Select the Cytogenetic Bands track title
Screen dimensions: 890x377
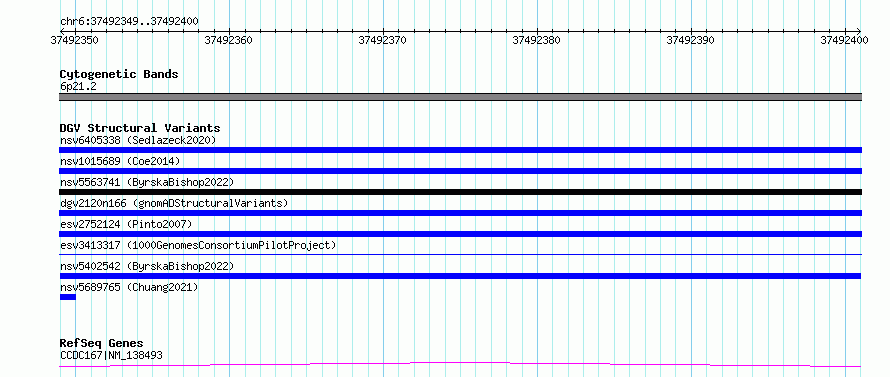coord(119,74)
